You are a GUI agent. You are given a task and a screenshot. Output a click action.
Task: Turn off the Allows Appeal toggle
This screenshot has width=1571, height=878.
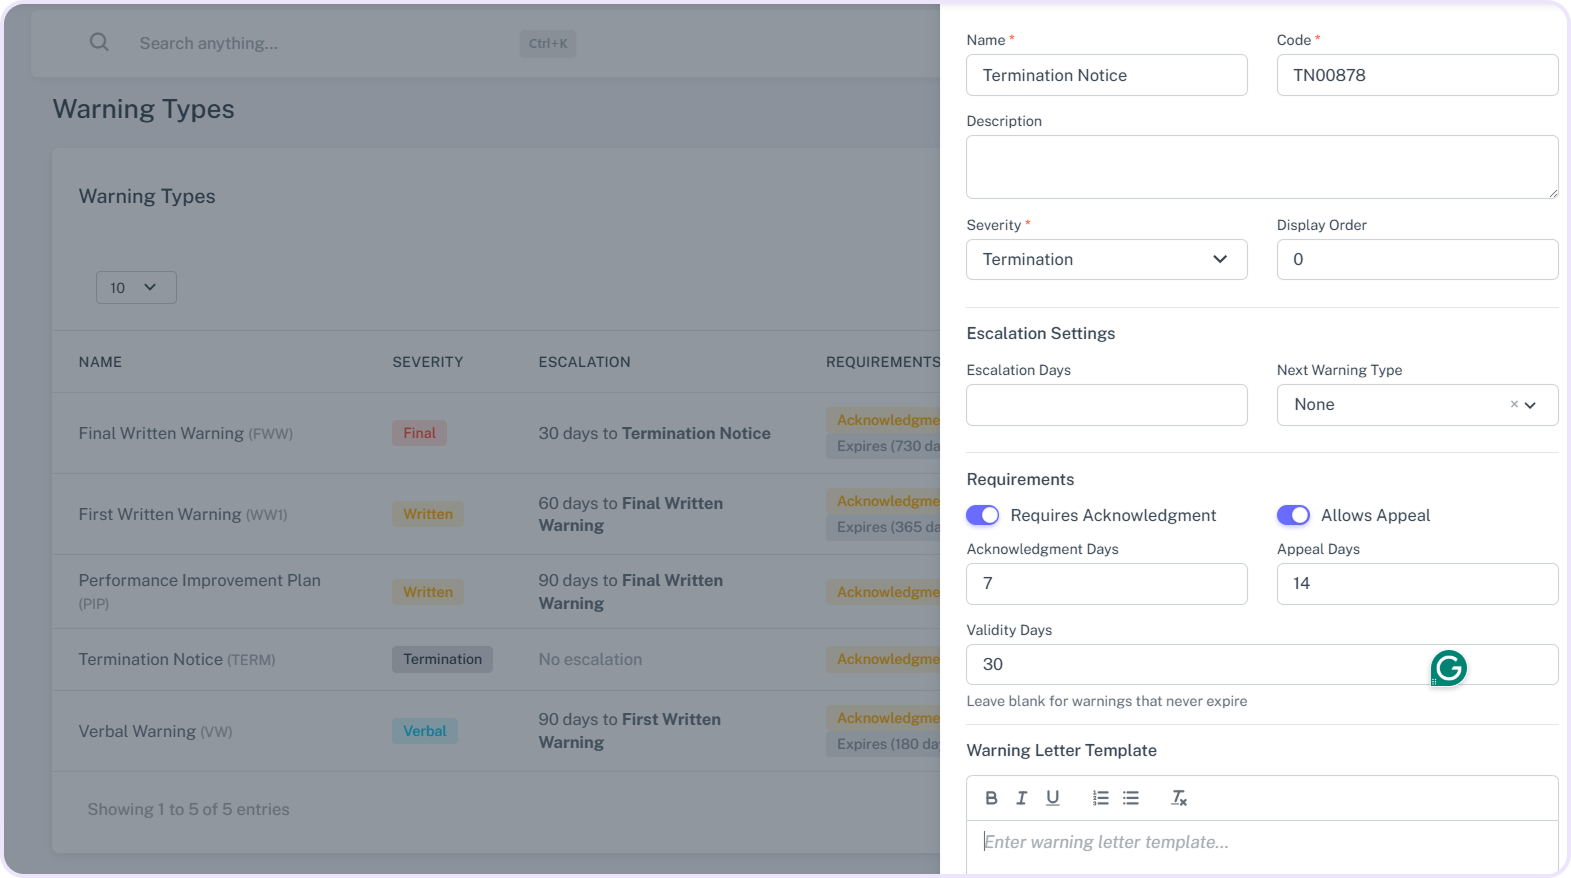coord(1293,515)
